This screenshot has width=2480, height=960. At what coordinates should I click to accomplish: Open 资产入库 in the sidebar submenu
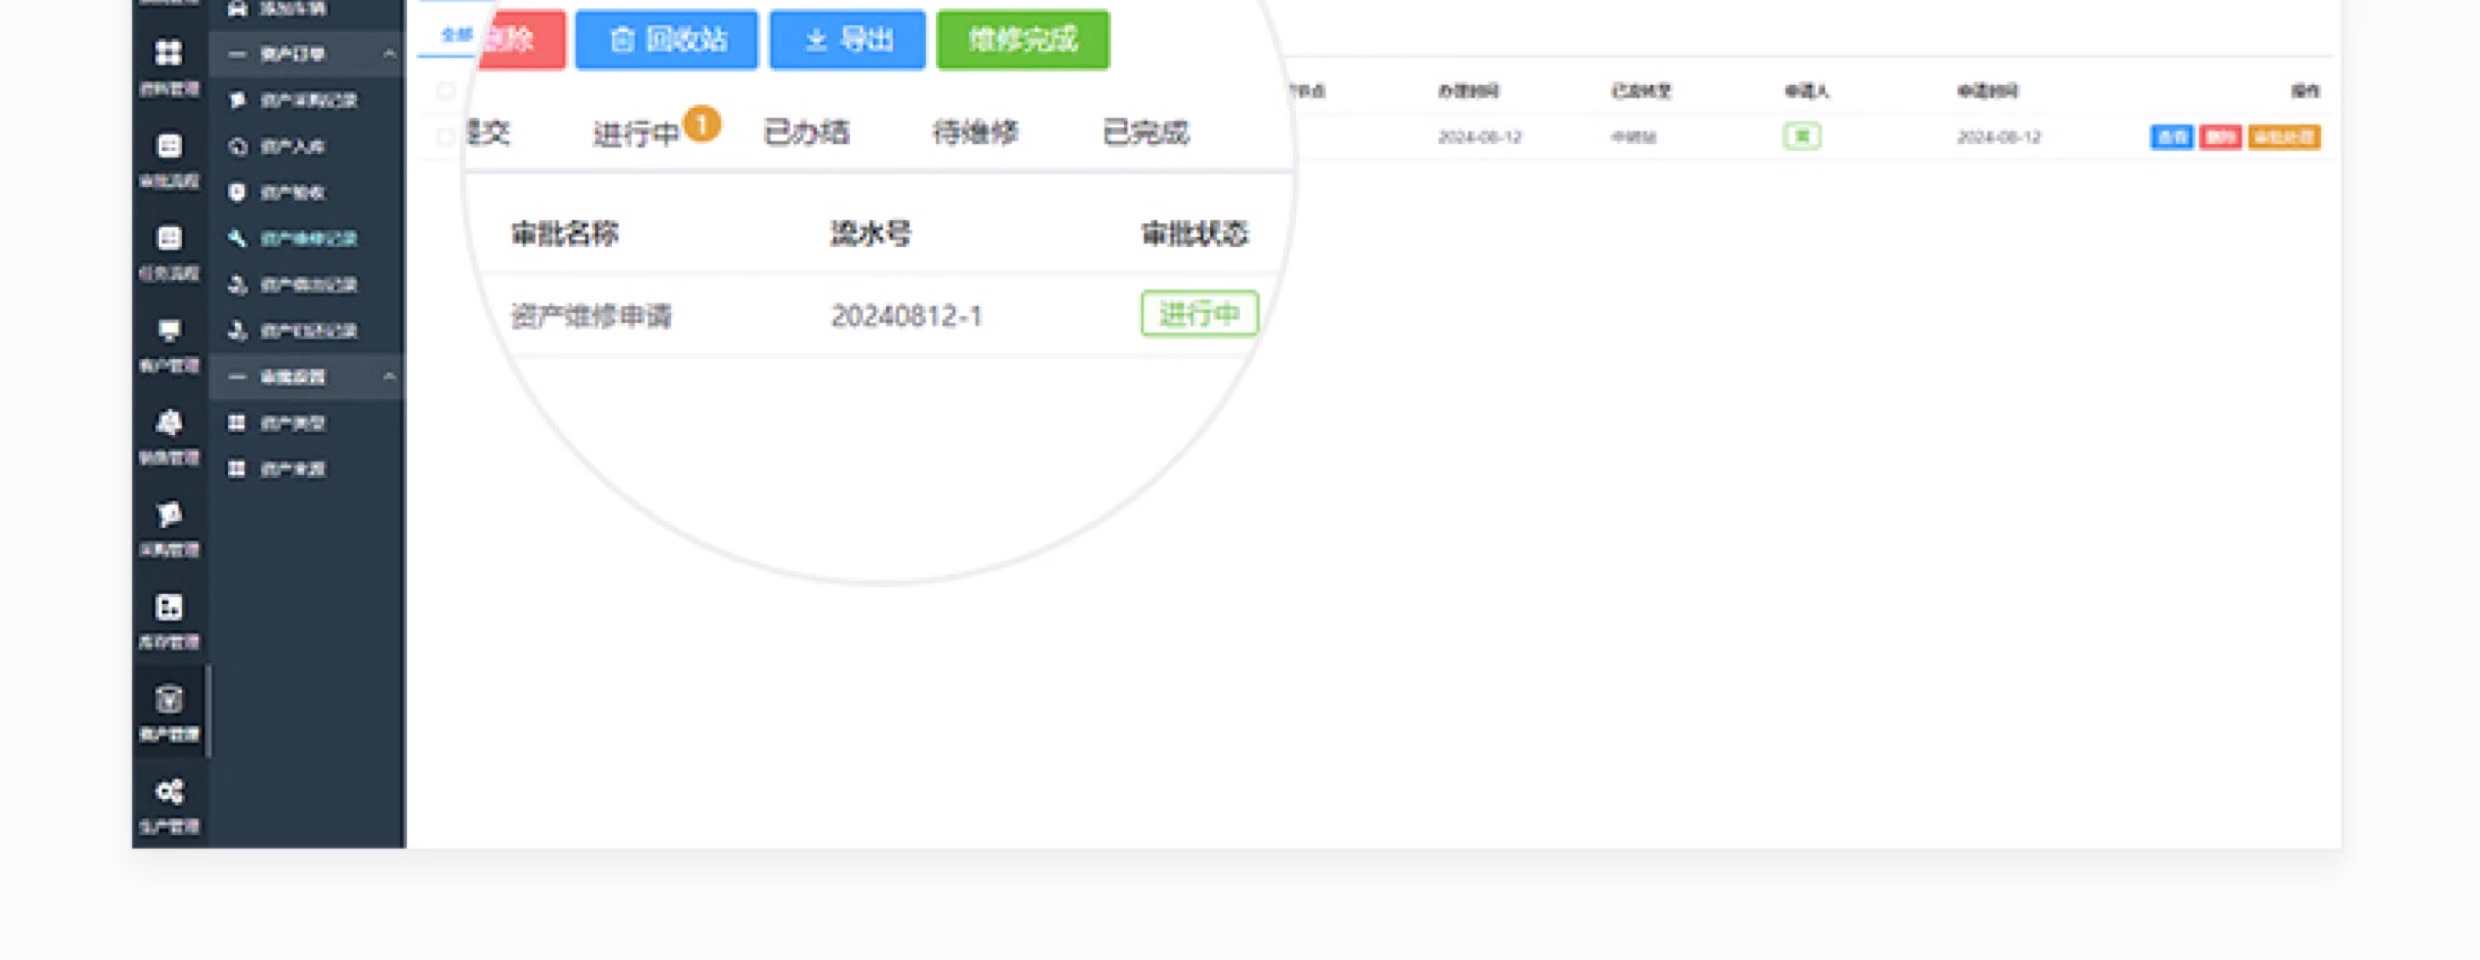[x=292, y=146]
